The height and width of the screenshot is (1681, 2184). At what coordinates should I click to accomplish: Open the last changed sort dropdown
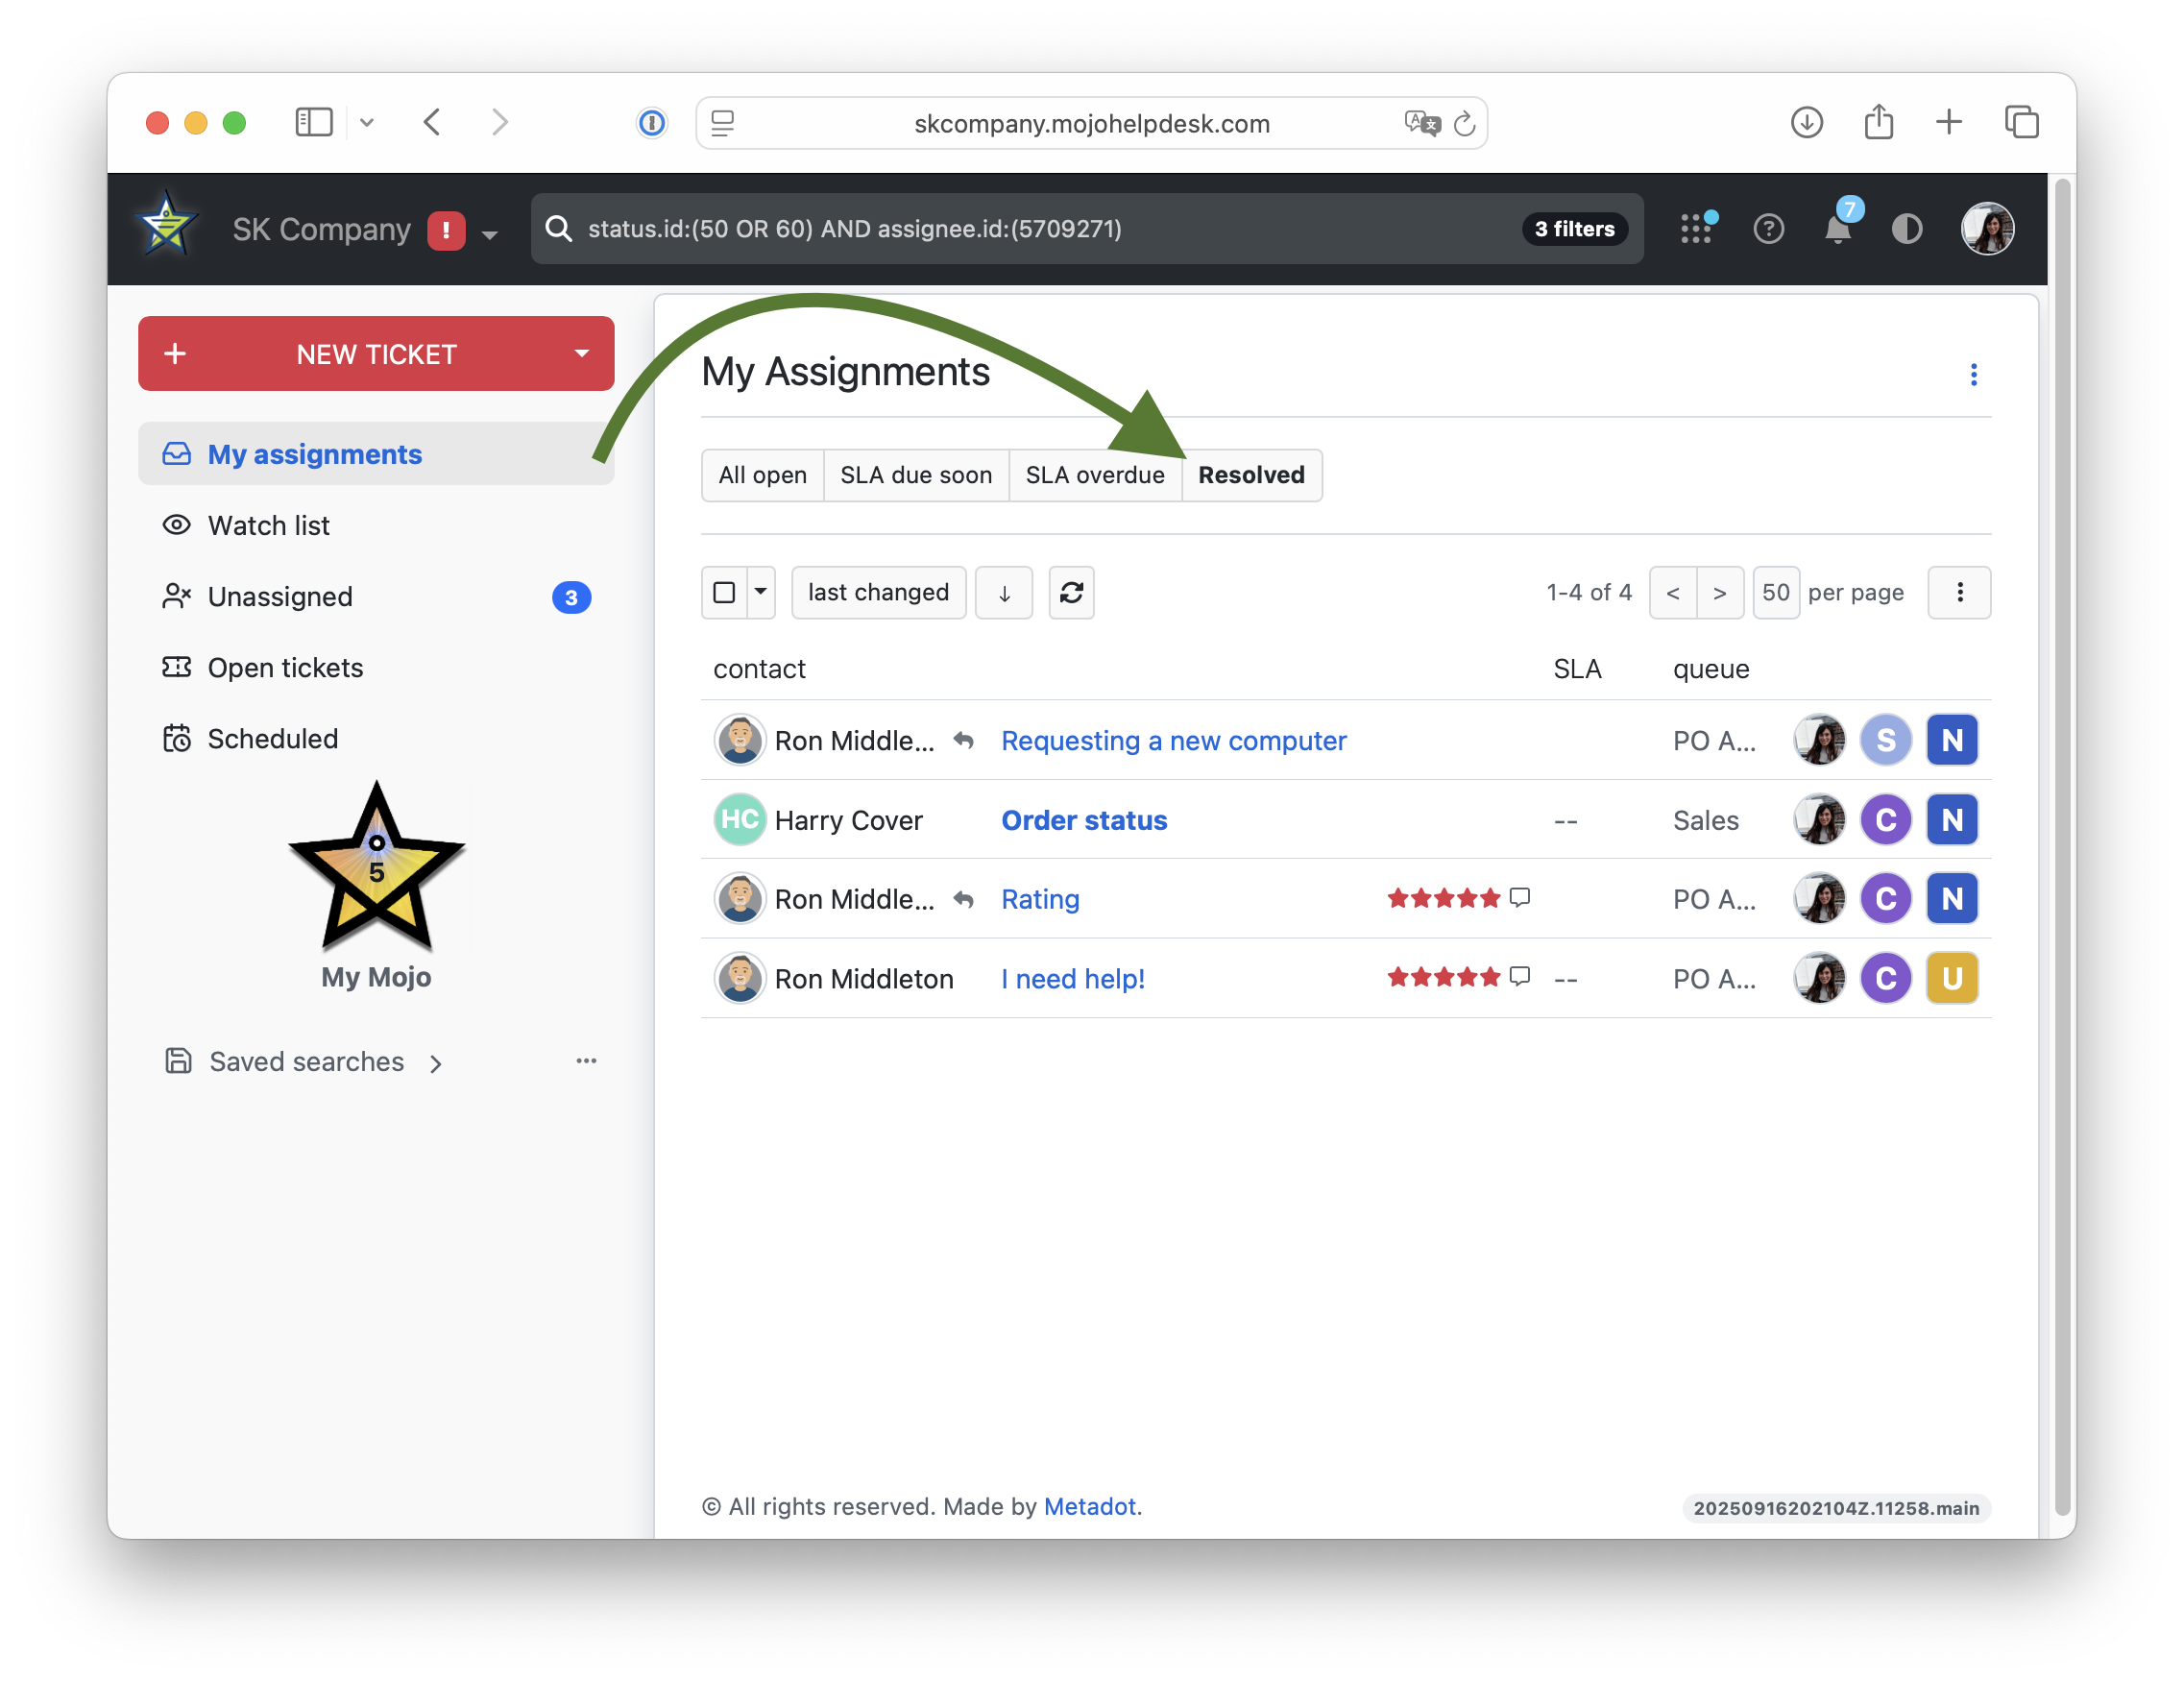click(x=878, y=593)
